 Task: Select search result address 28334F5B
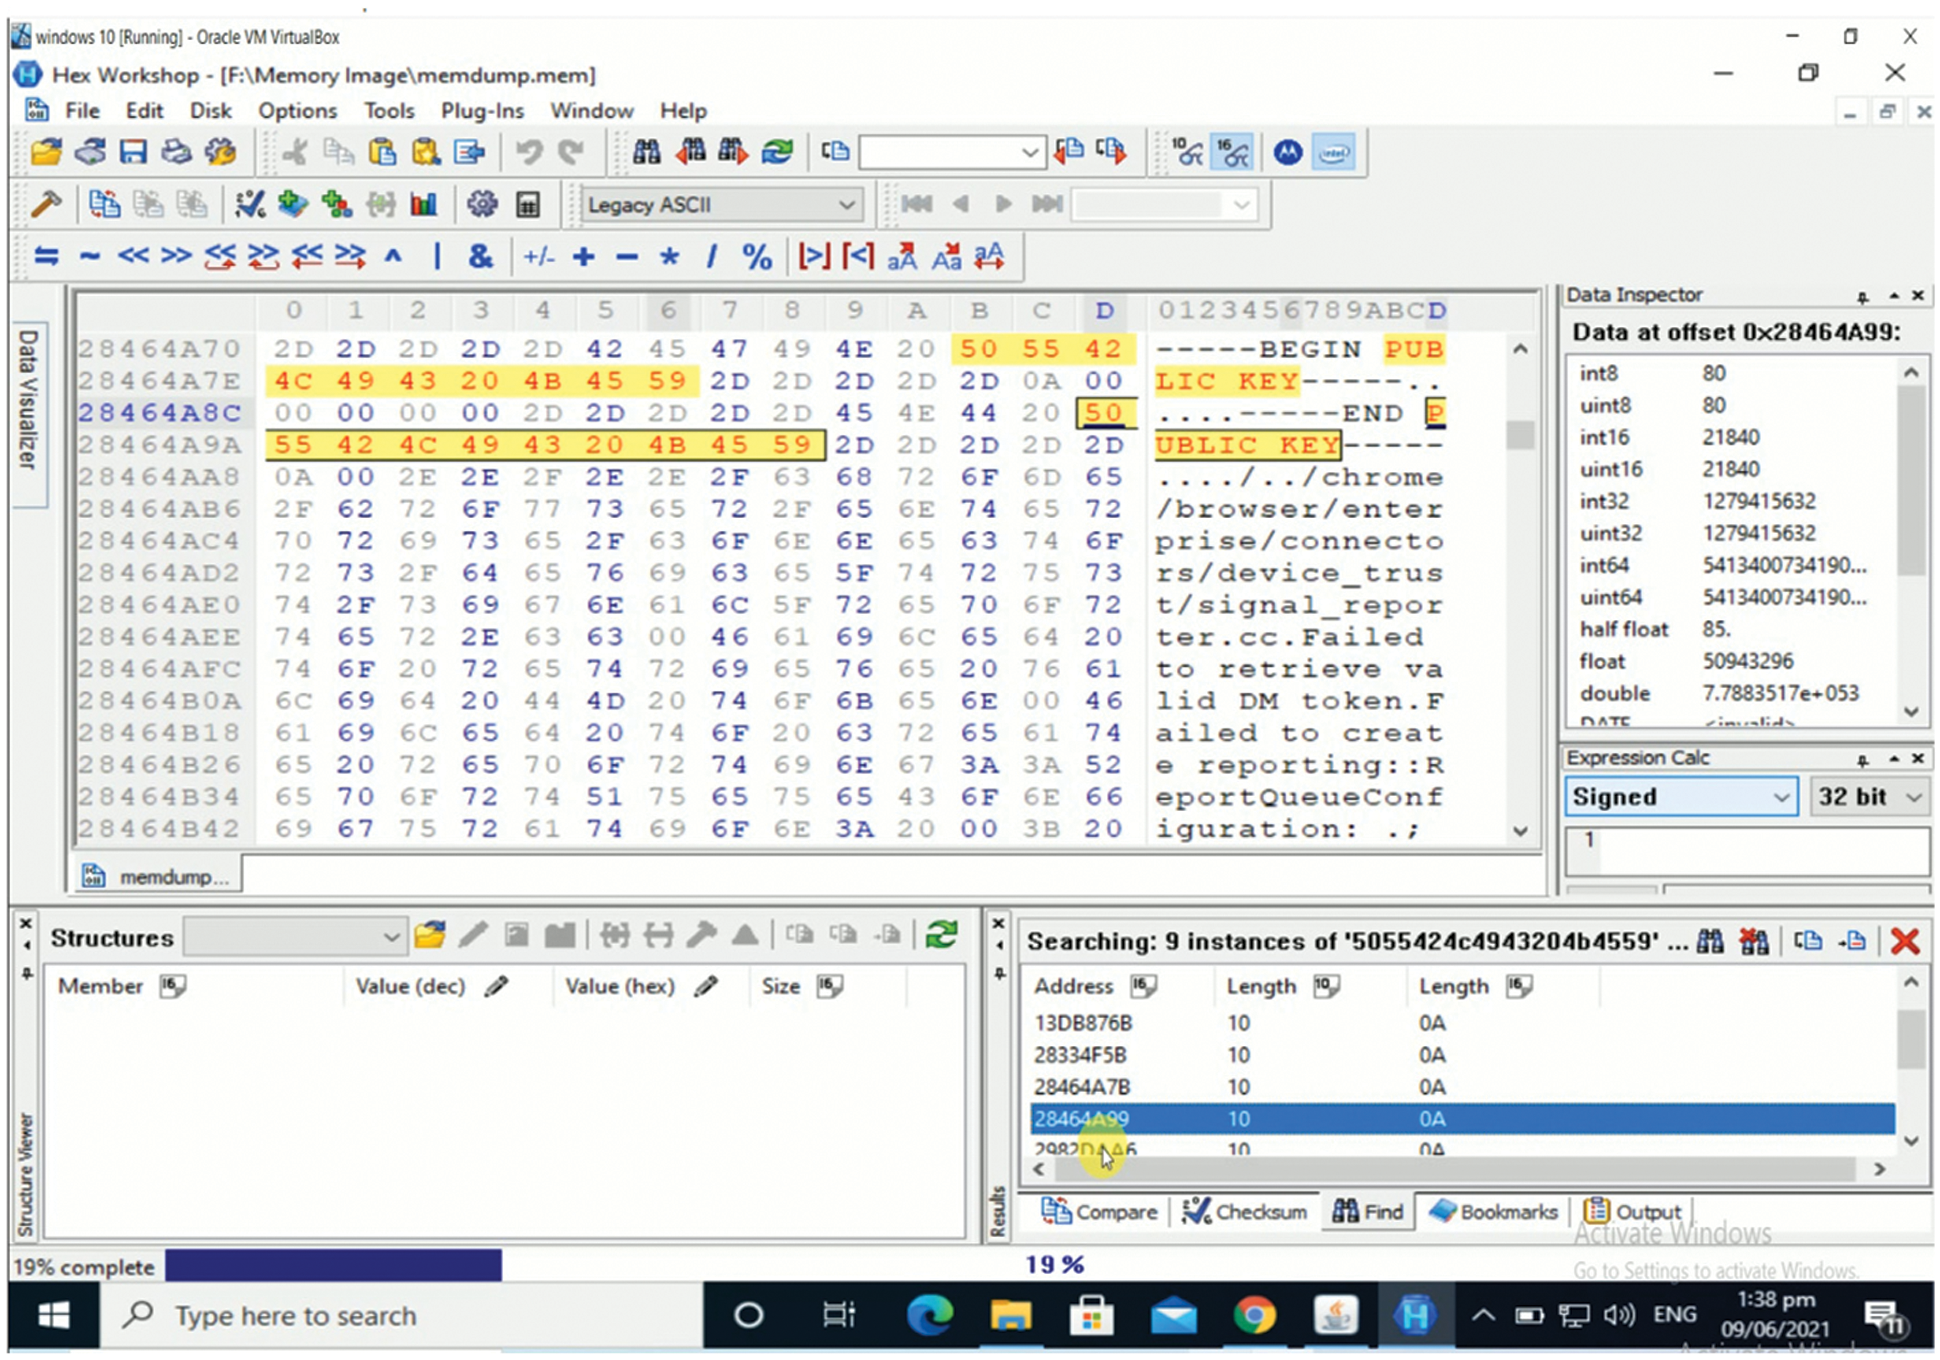click(x=1080, y=1055)
